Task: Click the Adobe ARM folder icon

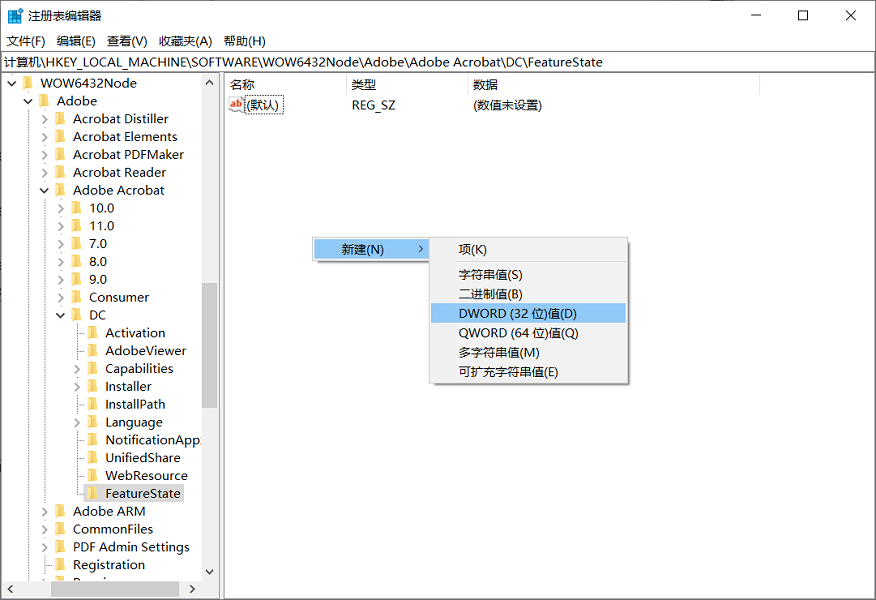Action: tap(61, 511)
